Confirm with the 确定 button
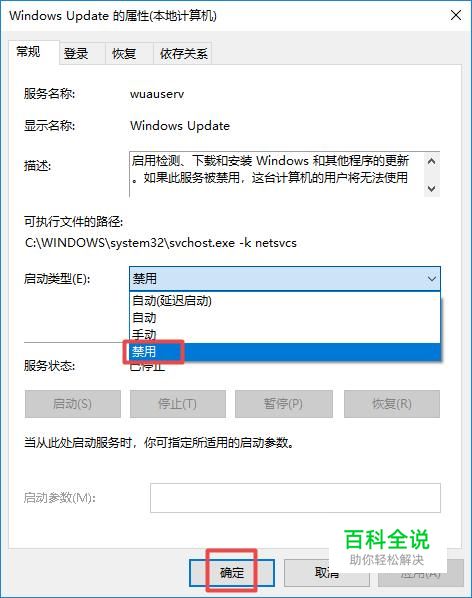472x598 pixels. (232, 572)
